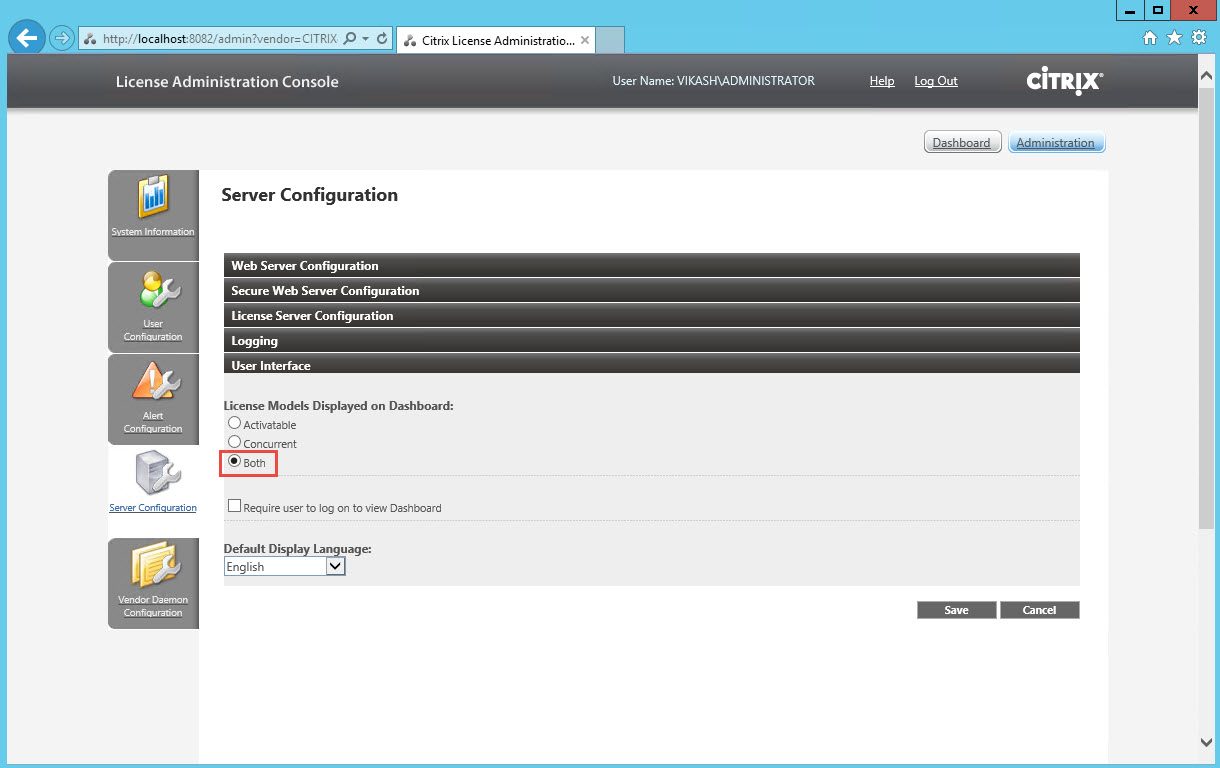1220x768 pixels.
Task: Close the Citrix License Administration tab
Action: coord(585,40)
